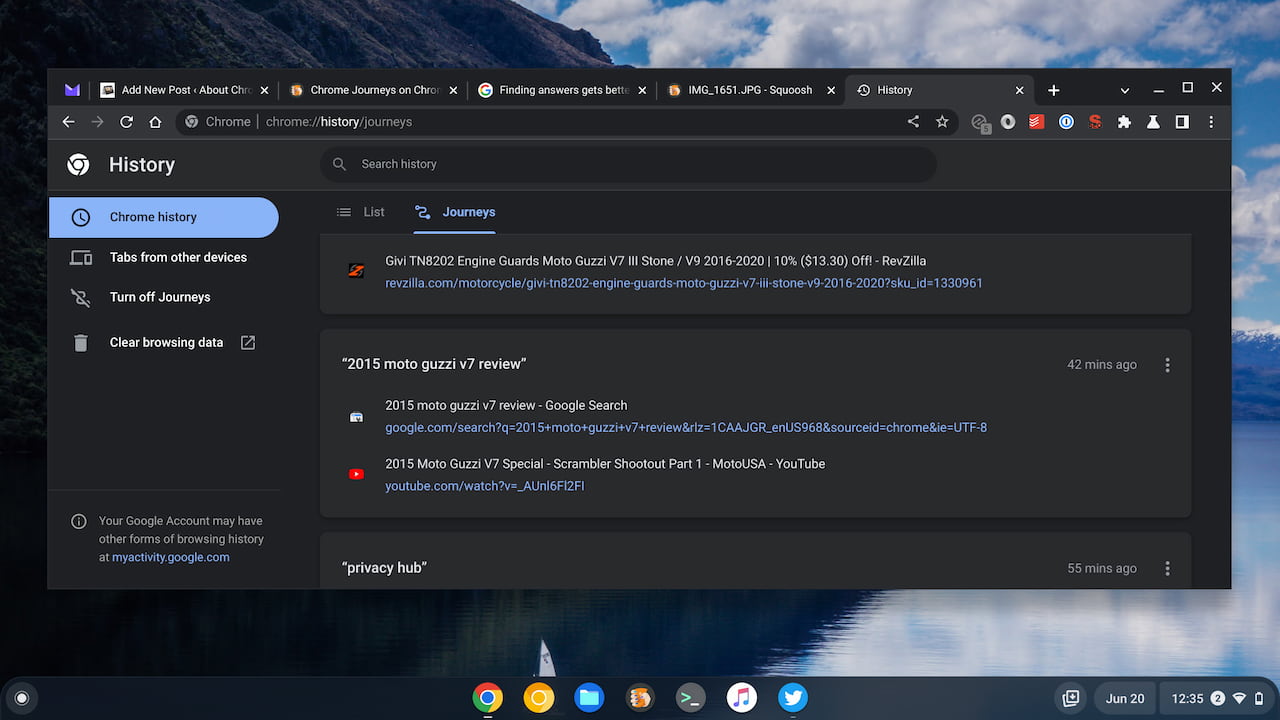Click the chrome://history/journeys address bar
Screen dimensions: 1280x720
tap(565, 122)
